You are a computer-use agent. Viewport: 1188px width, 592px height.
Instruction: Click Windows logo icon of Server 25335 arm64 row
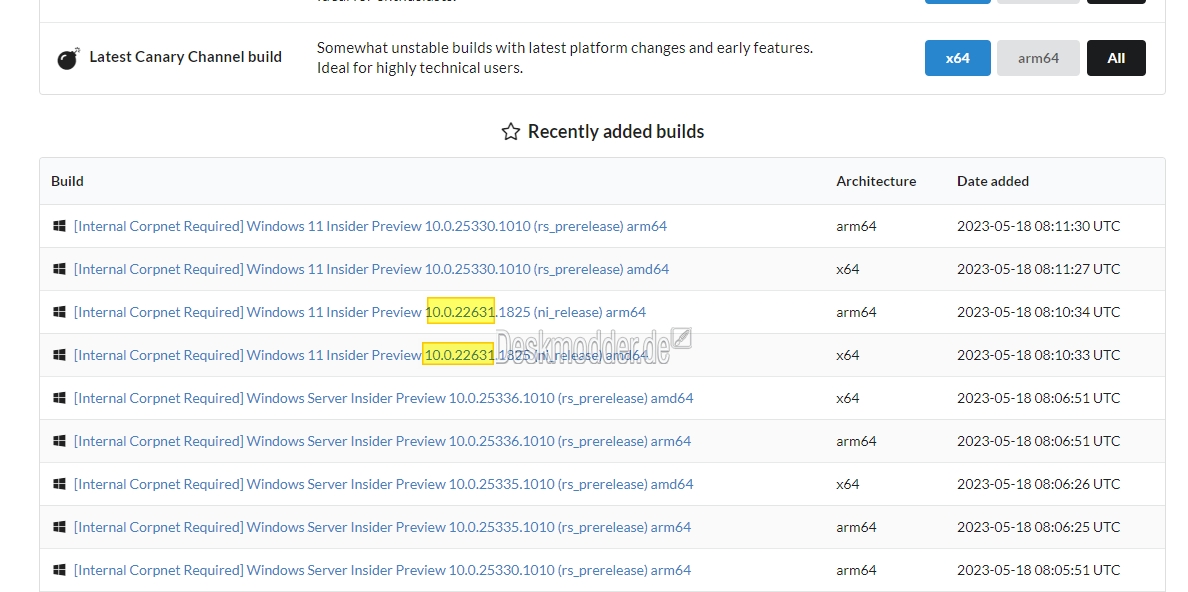(x=59, y=527)
